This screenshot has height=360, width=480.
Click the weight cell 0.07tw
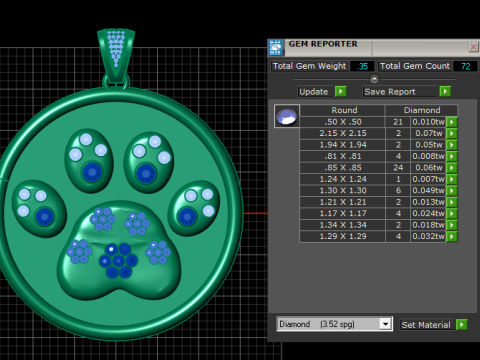coord(429,133)
